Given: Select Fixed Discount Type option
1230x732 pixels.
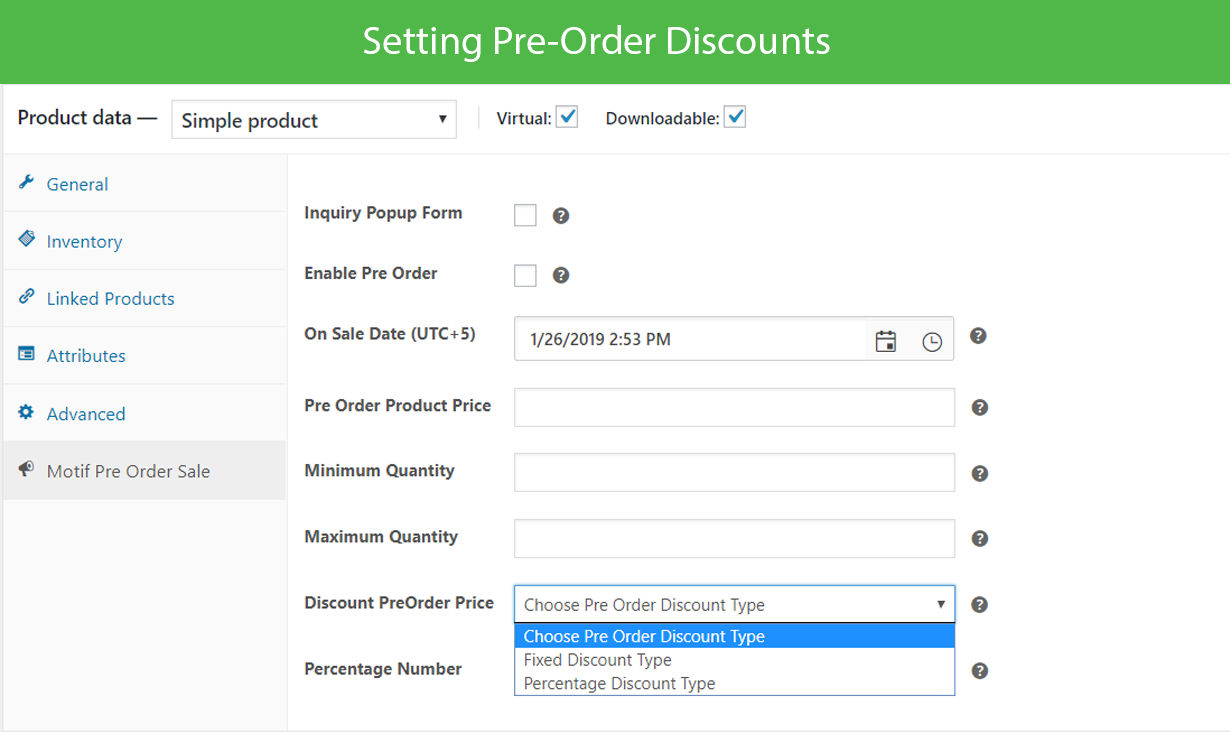Looking at the screenshot, I should pyautogui.click(x=734, y=660).
